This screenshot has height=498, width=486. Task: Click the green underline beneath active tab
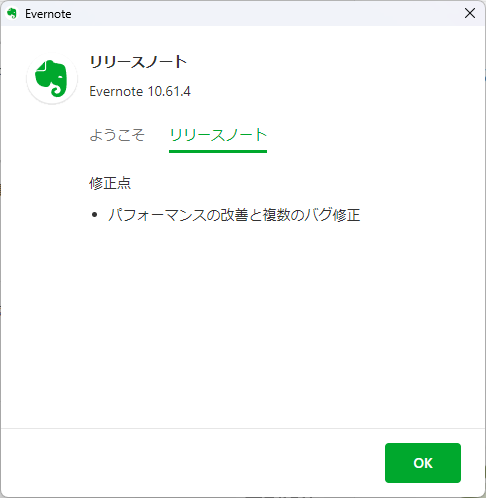218,151
